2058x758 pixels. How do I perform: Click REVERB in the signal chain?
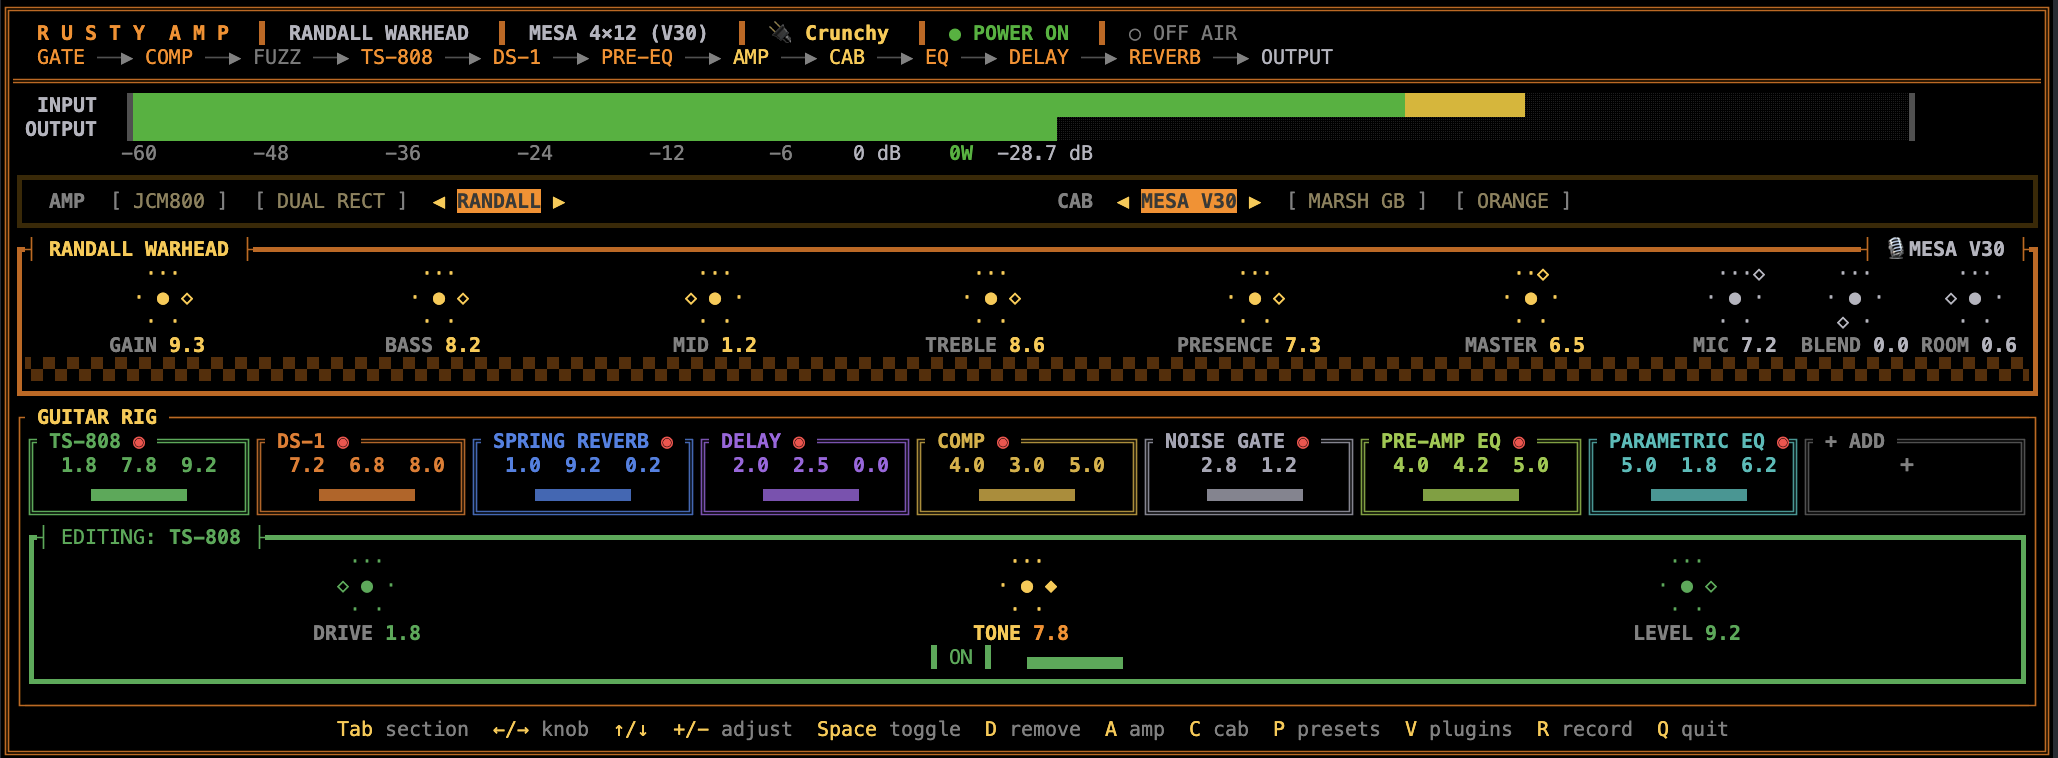click(x=1165, y=57)
